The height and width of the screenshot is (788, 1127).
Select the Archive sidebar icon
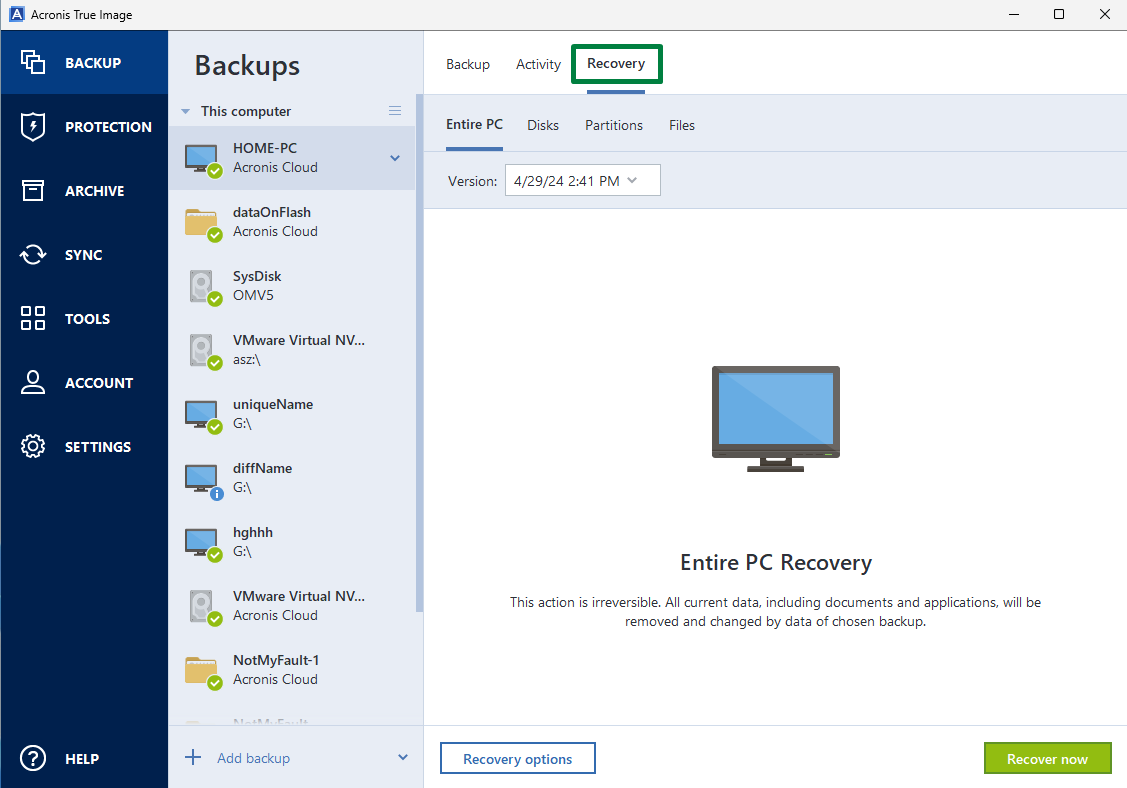[32, 190]
